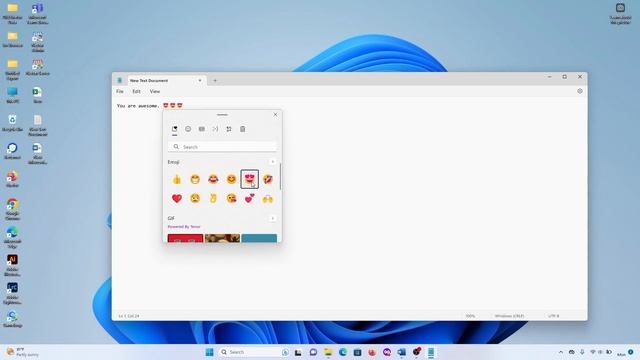Insert the rolling on floor laughing emoji
This screenshot has width=640, height=360.
pyautogui.click(x=268, y=179)
